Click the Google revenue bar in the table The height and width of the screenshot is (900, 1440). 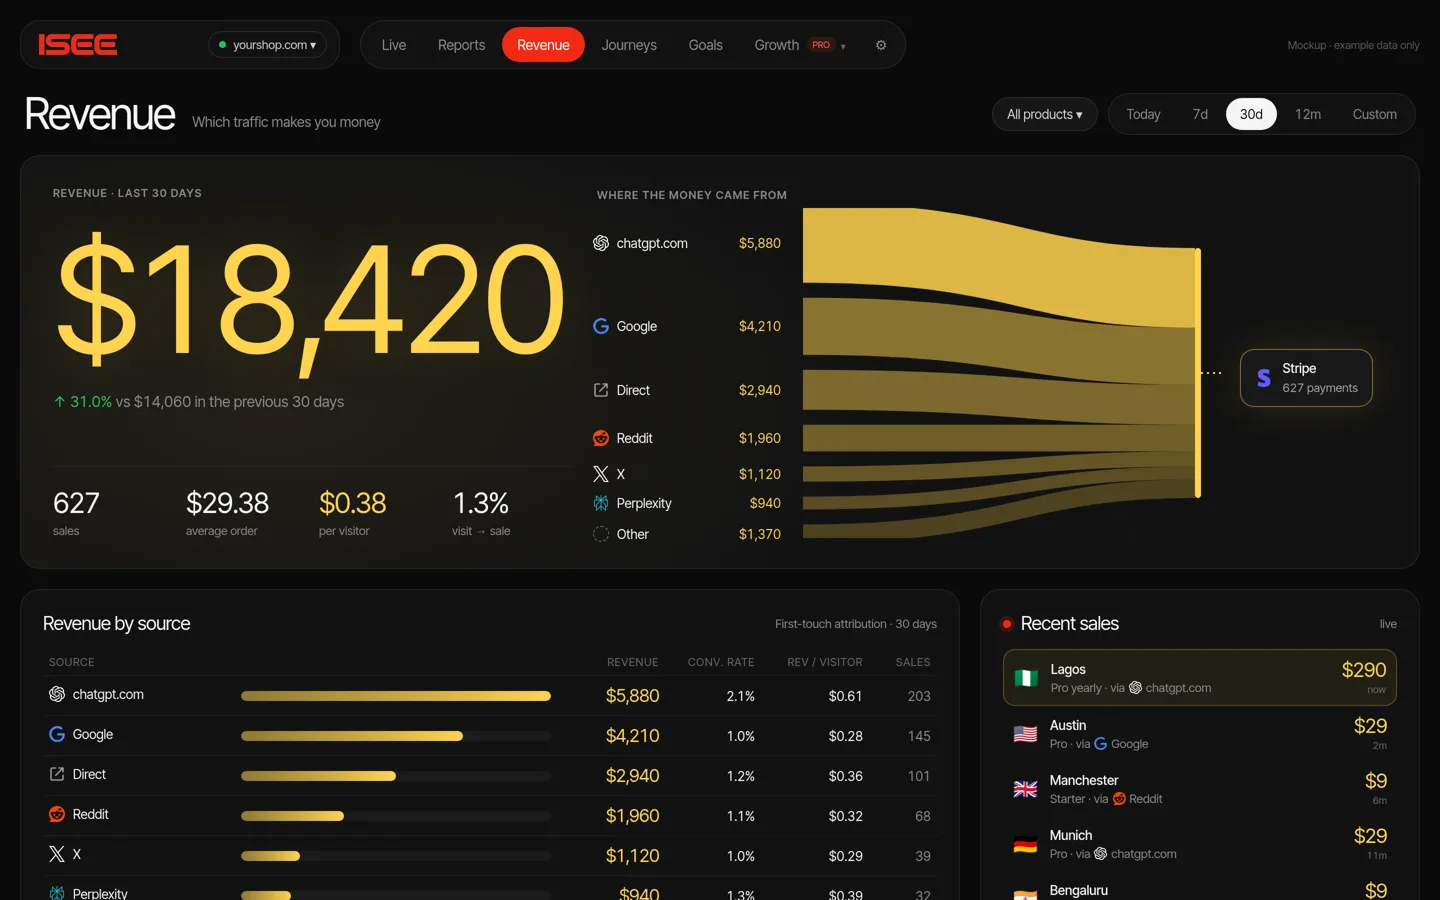352,736
